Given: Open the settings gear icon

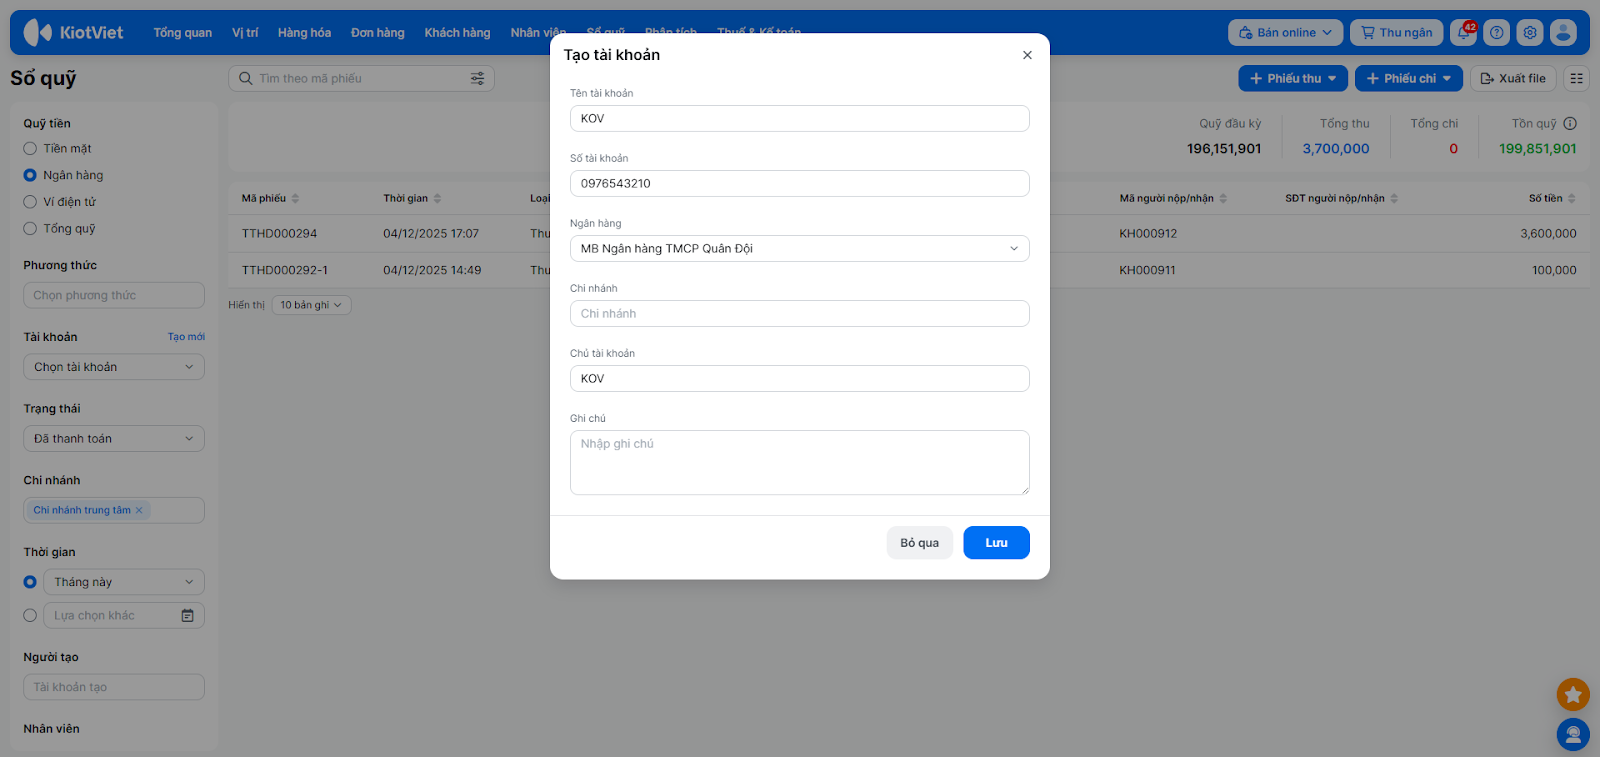Looking at the screenshot, I should [x=1530, y=32].
